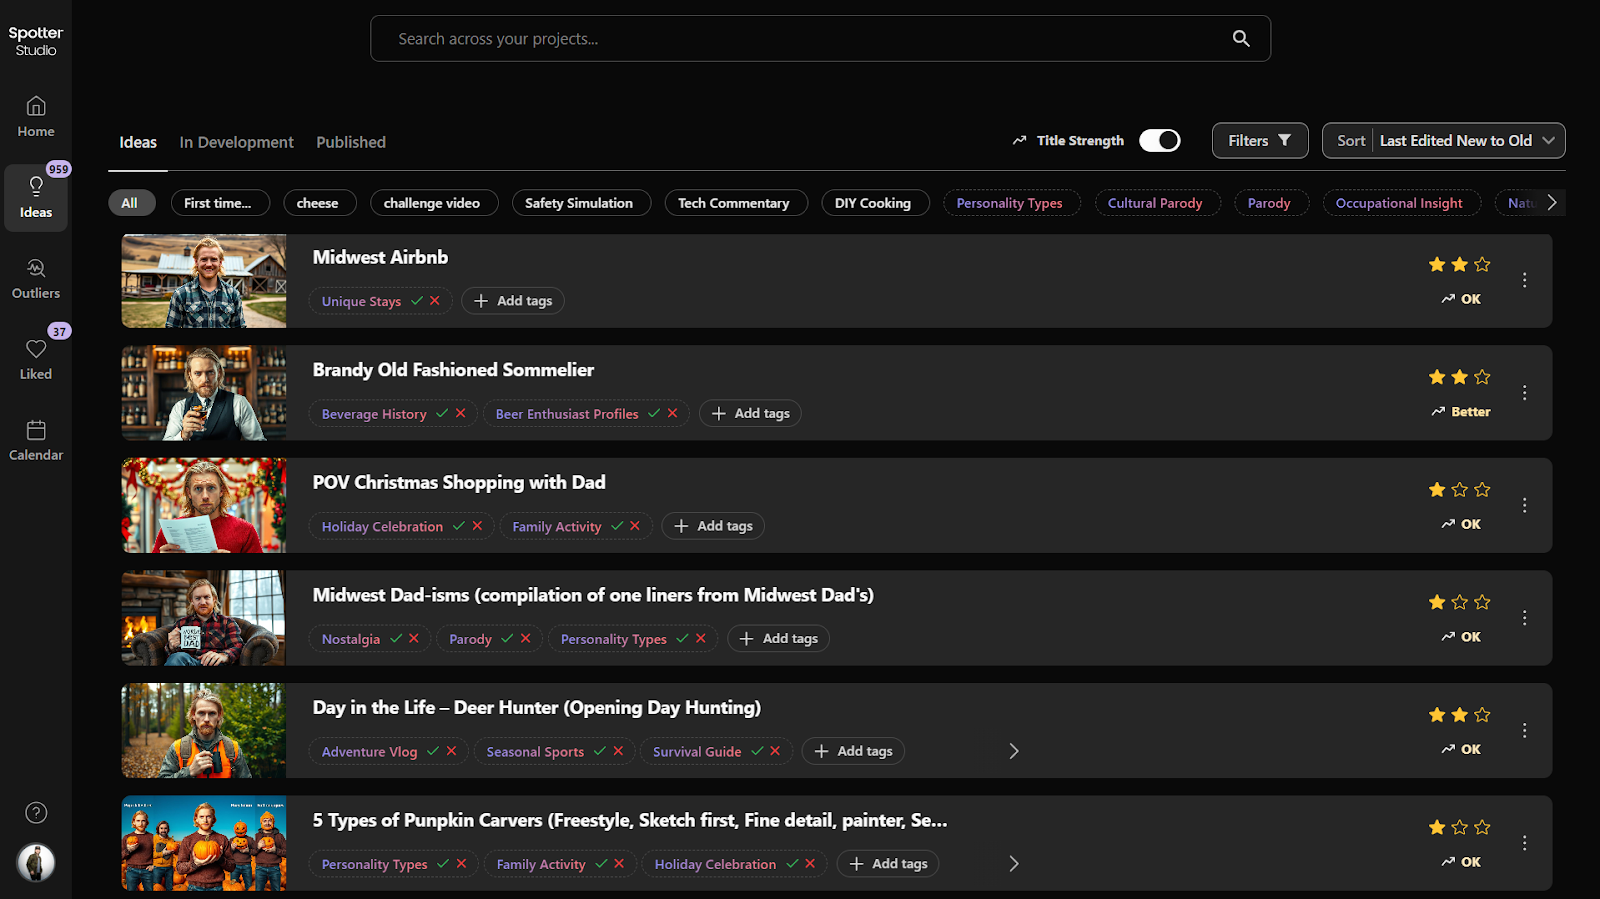Click the search magnifier icon

tap(1241, 39)
